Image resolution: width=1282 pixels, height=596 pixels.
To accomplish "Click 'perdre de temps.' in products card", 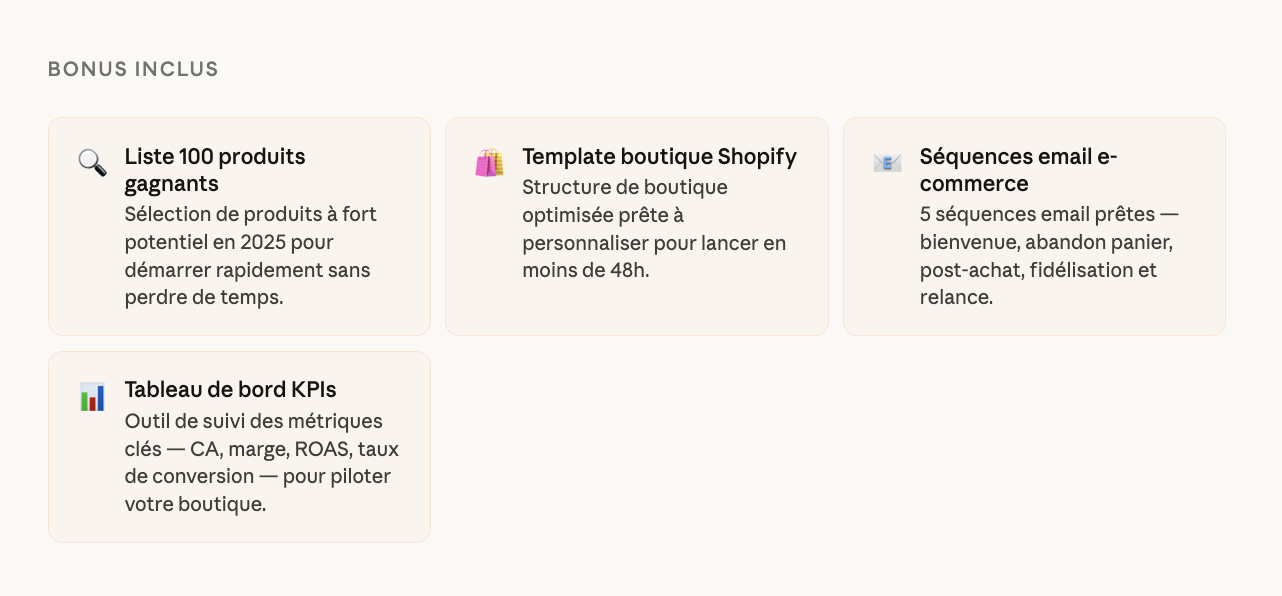I will pos(204,297).
